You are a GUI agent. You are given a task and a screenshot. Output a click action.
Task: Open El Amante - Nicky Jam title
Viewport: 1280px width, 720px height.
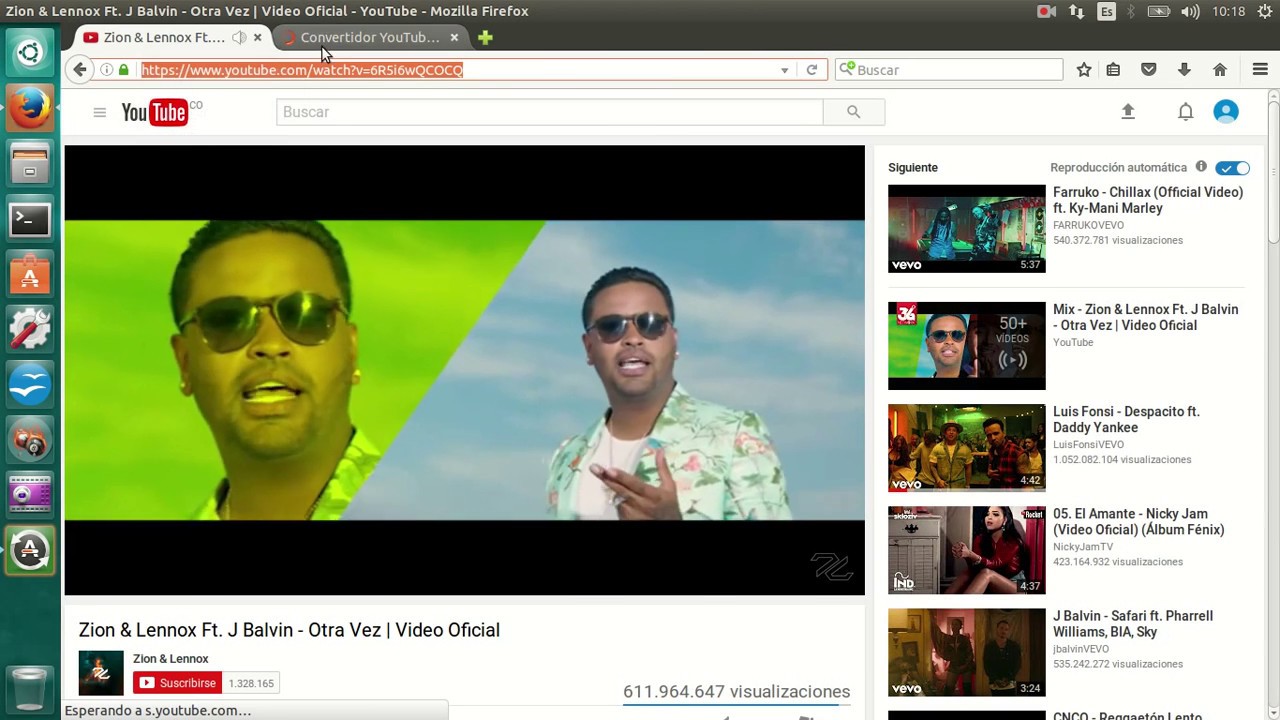point(1139,521)
